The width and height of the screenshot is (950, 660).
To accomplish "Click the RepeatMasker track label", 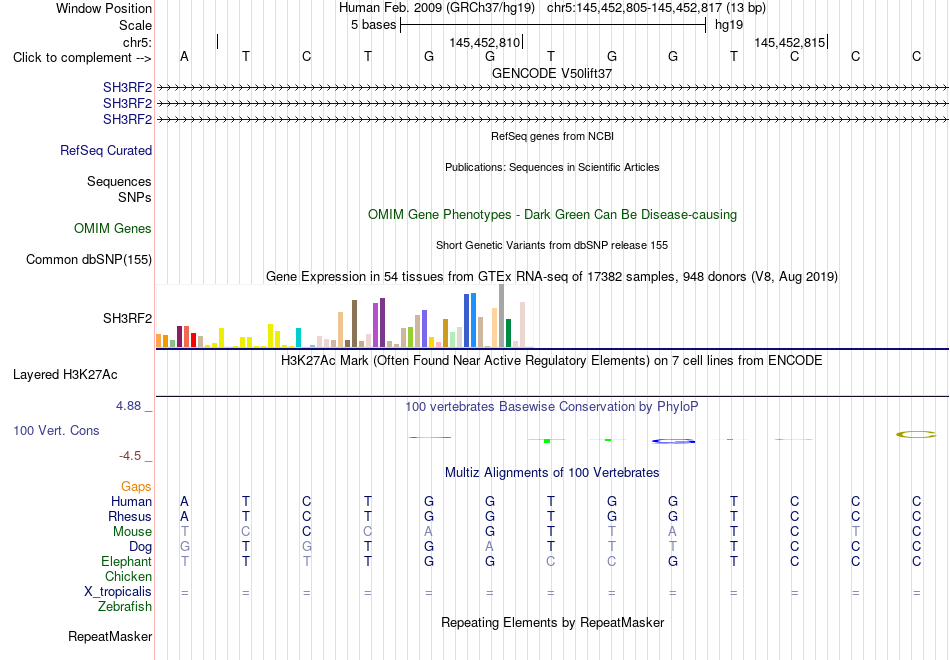I will coord(110,636).
